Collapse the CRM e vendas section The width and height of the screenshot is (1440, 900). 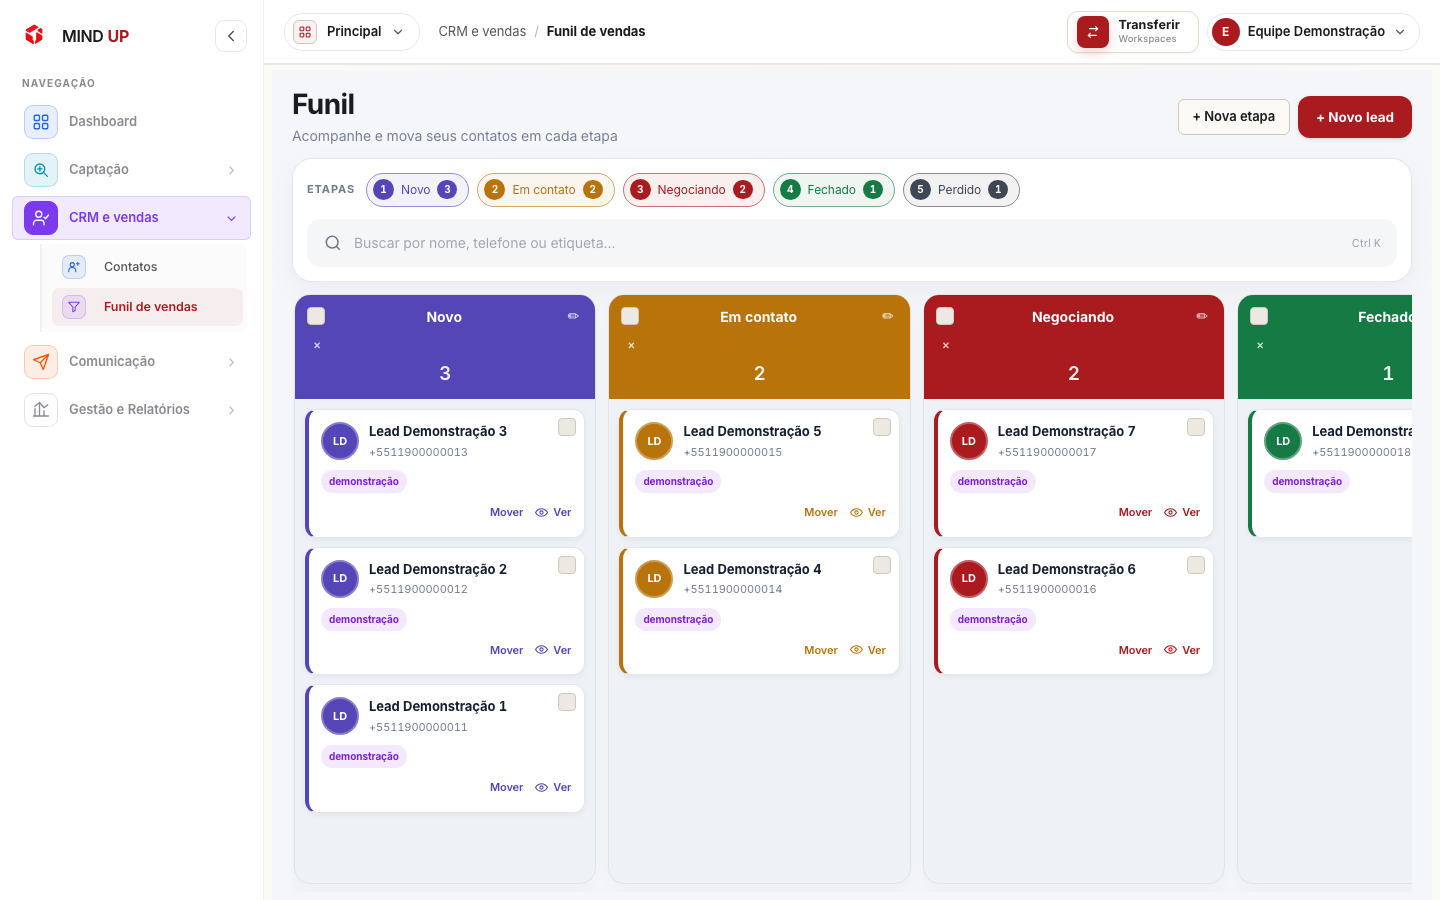pos(231,218)
